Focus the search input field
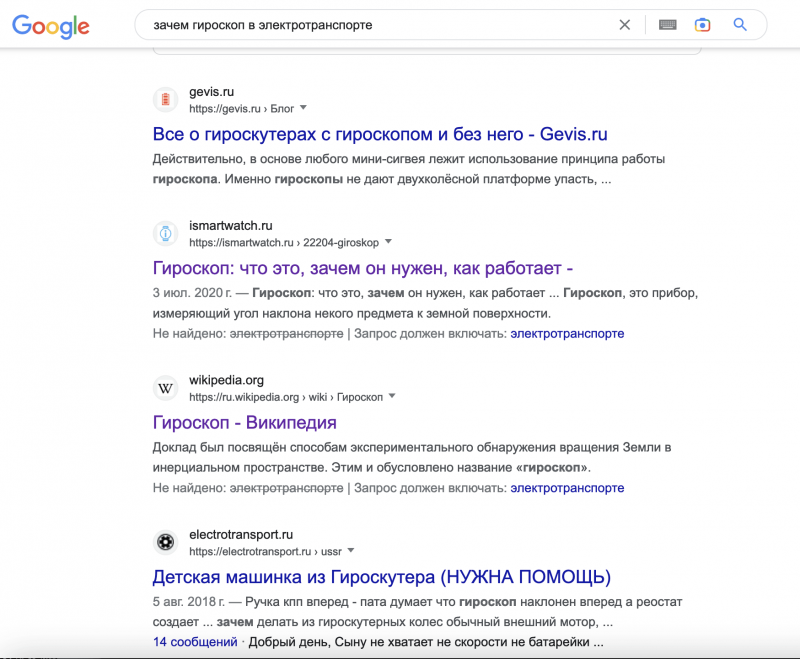The width and height of the screenshot is (800, 659). (378, 25)
